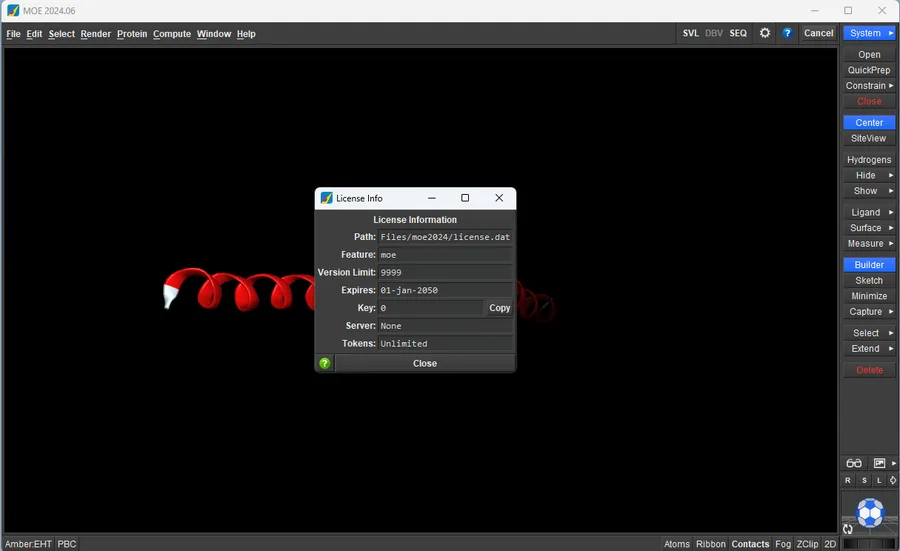Click the Tokens field showing Unlimited
900x551 pixels.
(x=445, y=344)
